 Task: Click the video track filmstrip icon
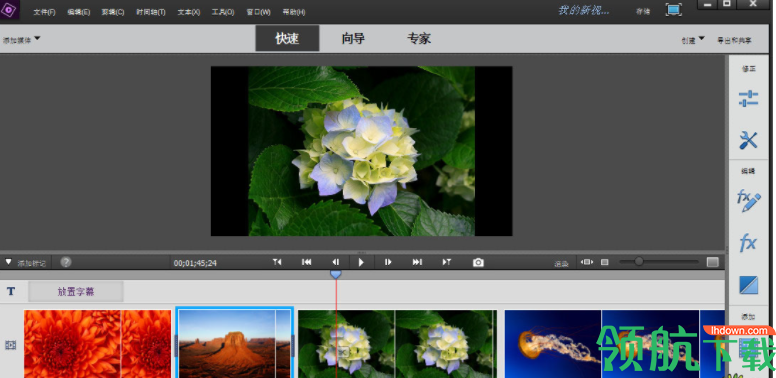(10, 345)
